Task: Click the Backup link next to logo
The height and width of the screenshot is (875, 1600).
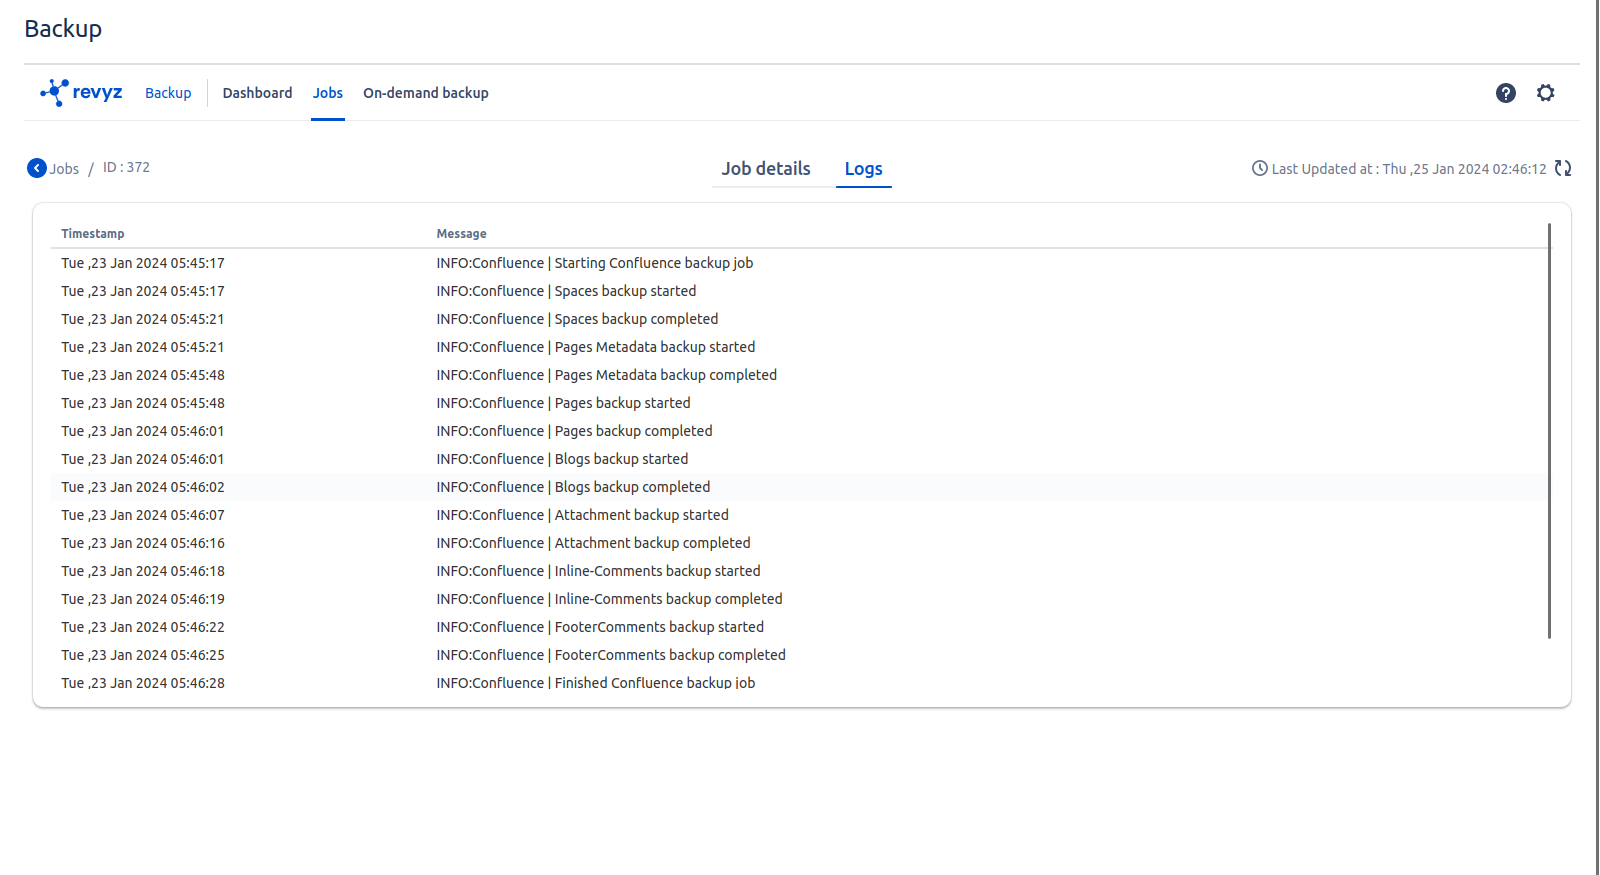Action: coord(168,93)
